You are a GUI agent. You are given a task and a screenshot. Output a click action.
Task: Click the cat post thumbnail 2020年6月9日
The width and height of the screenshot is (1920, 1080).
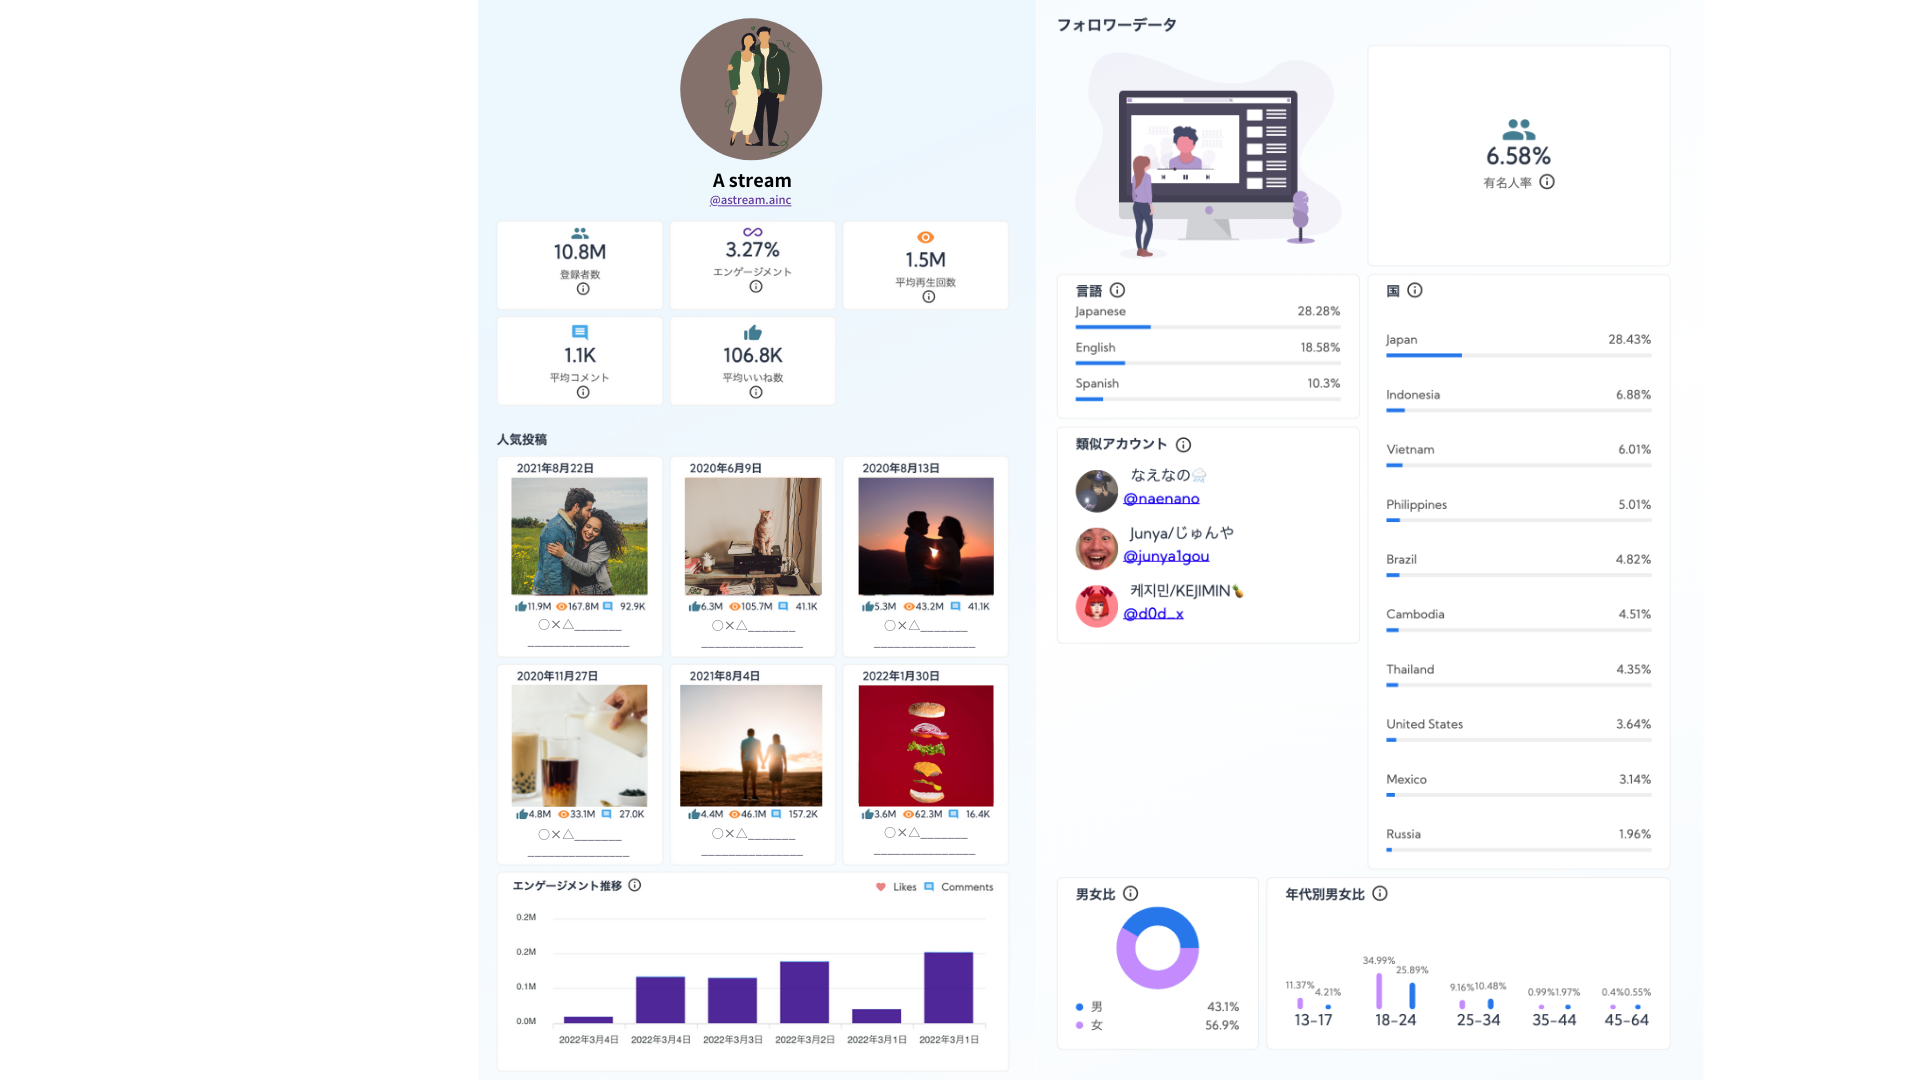(x=752, y=537)
